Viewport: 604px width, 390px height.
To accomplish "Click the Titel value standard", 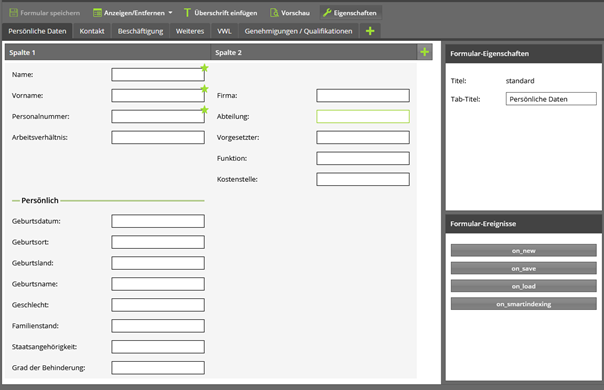I will point(520,81).
